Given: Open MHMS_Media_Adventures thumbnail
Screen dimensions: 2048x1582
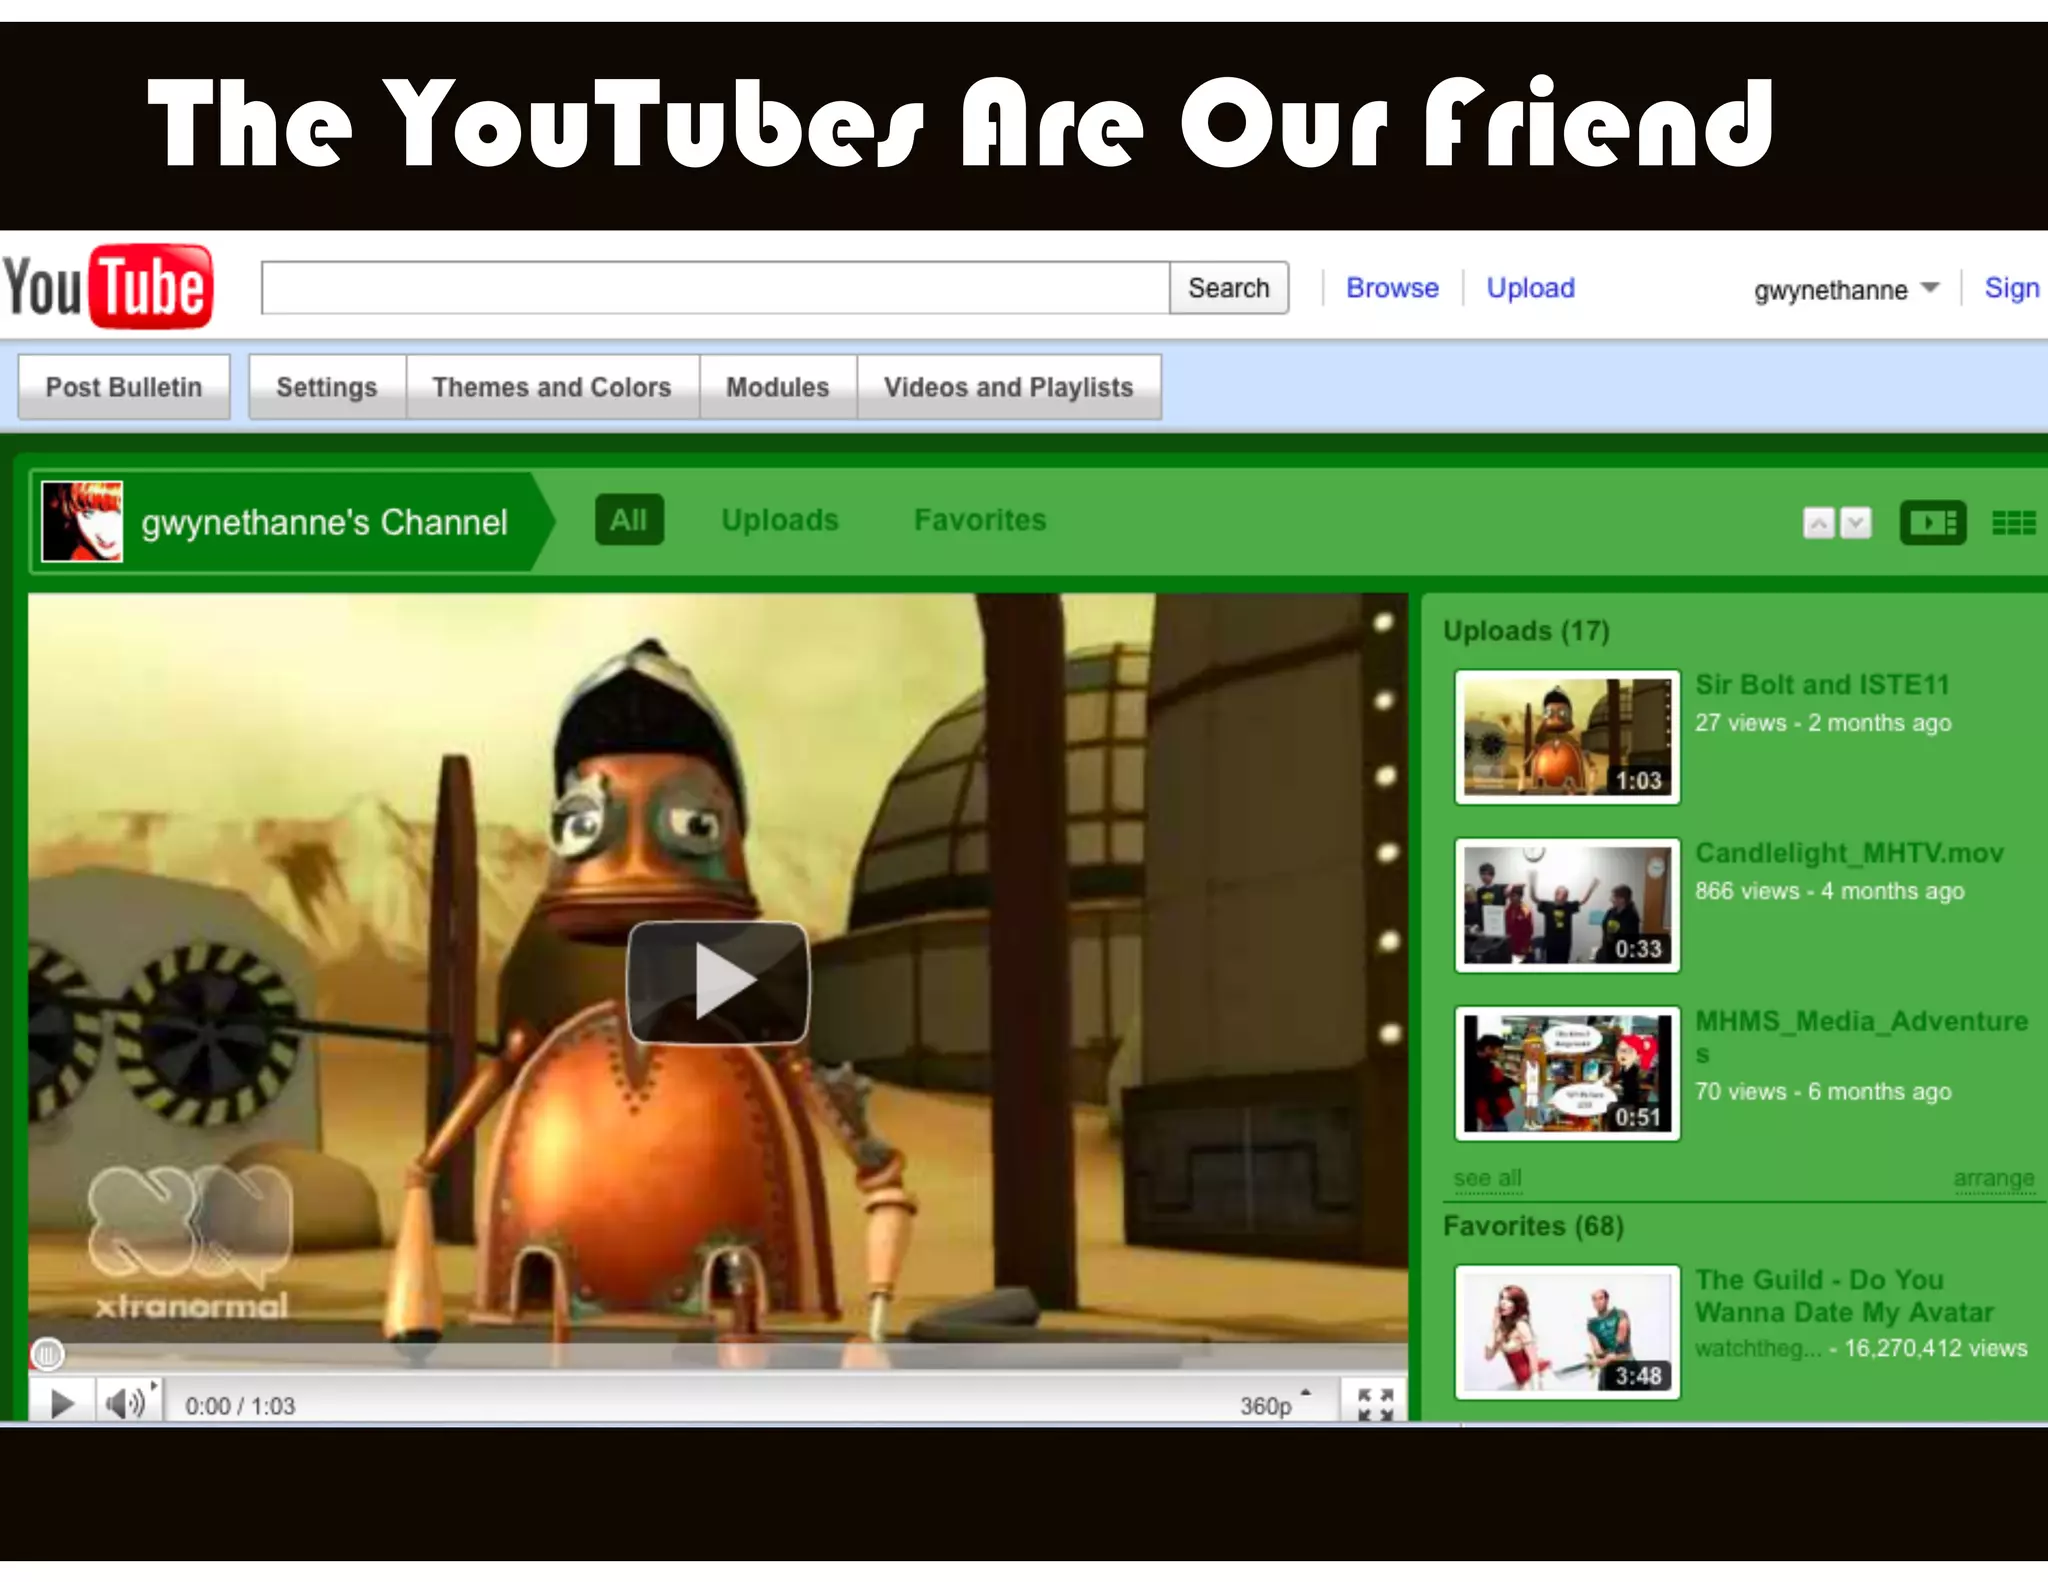Looking at the screenshot, I should point(1567,1073).
